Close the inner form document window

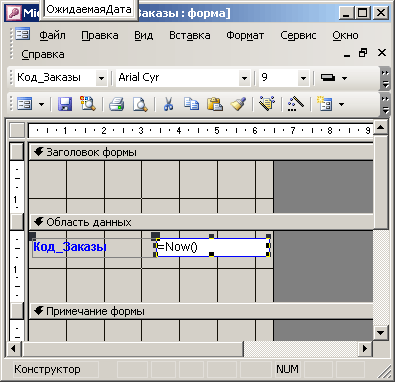click(x=382, y=53)
